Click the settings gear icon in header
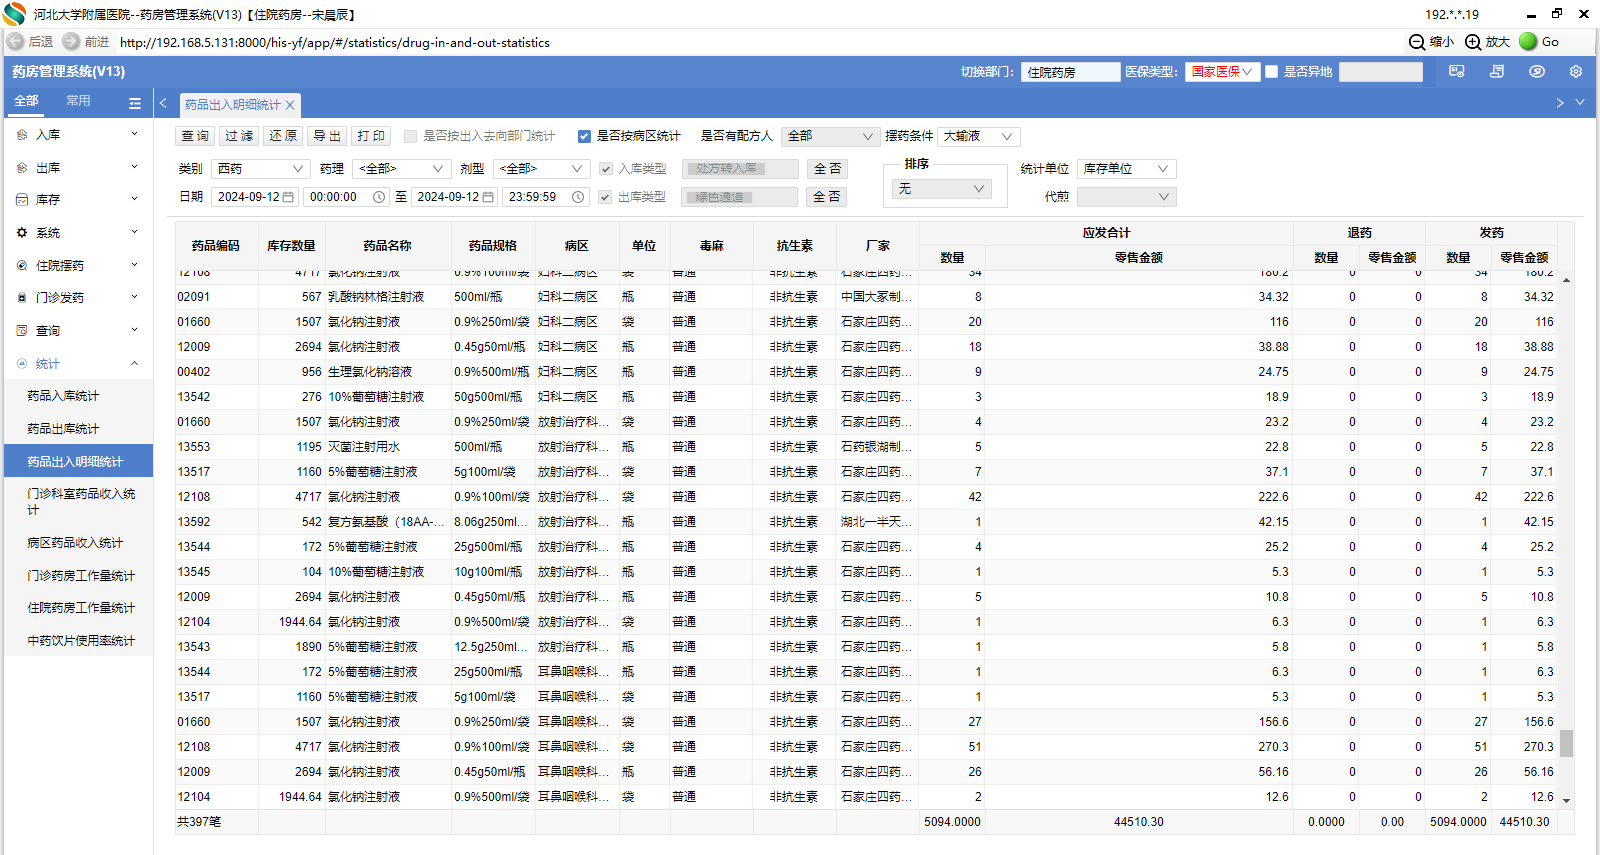Viewport: 1600px width, 855px height. tap(1576, 72)
